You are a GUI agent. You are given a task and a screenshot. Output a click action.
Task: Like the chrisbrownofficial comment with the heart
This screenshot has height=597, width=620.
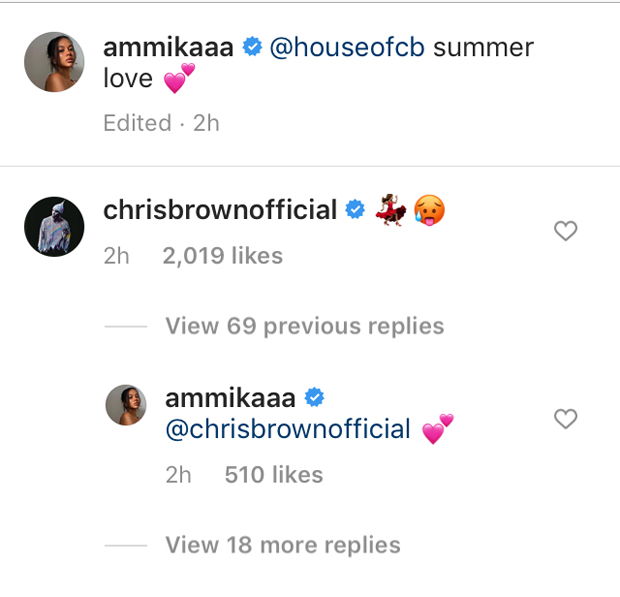(566, 232)
